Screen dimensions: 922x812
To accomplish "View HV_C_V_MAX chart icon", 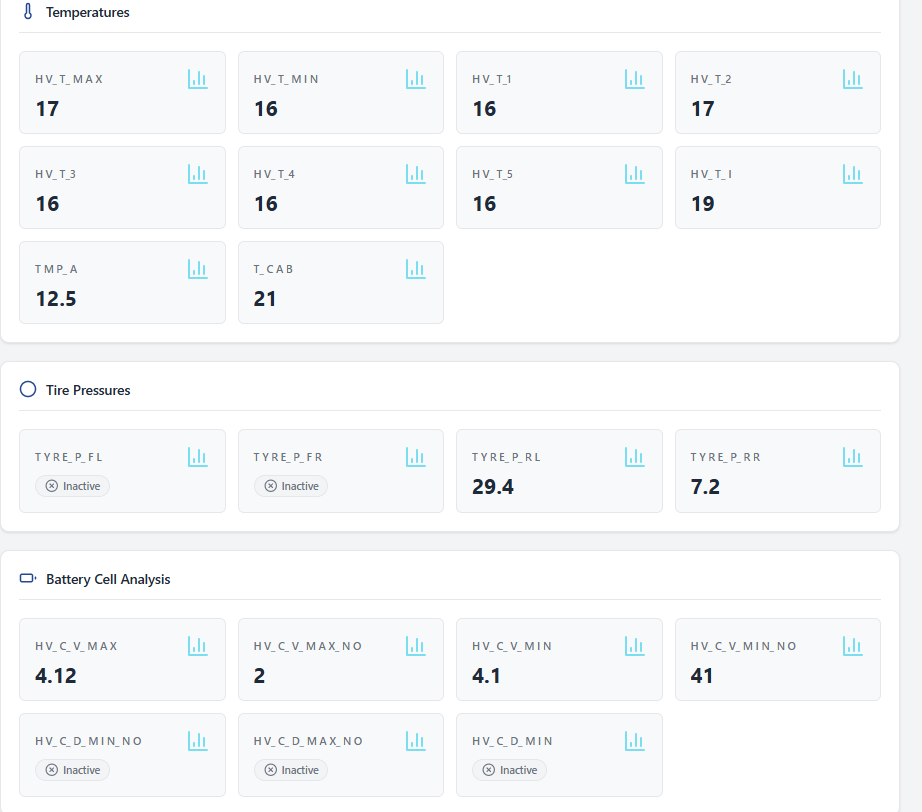I will pyautogui.click(x=198, y=646).
